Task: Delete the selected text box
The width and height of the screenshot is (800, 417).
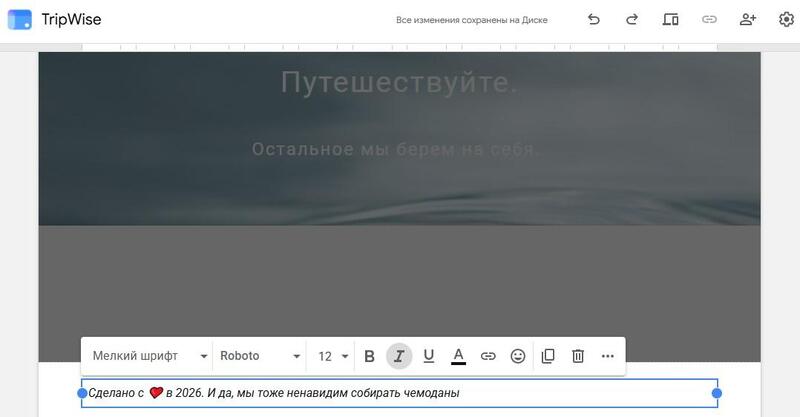Action: pyautogui.click(x=578, y=356)
